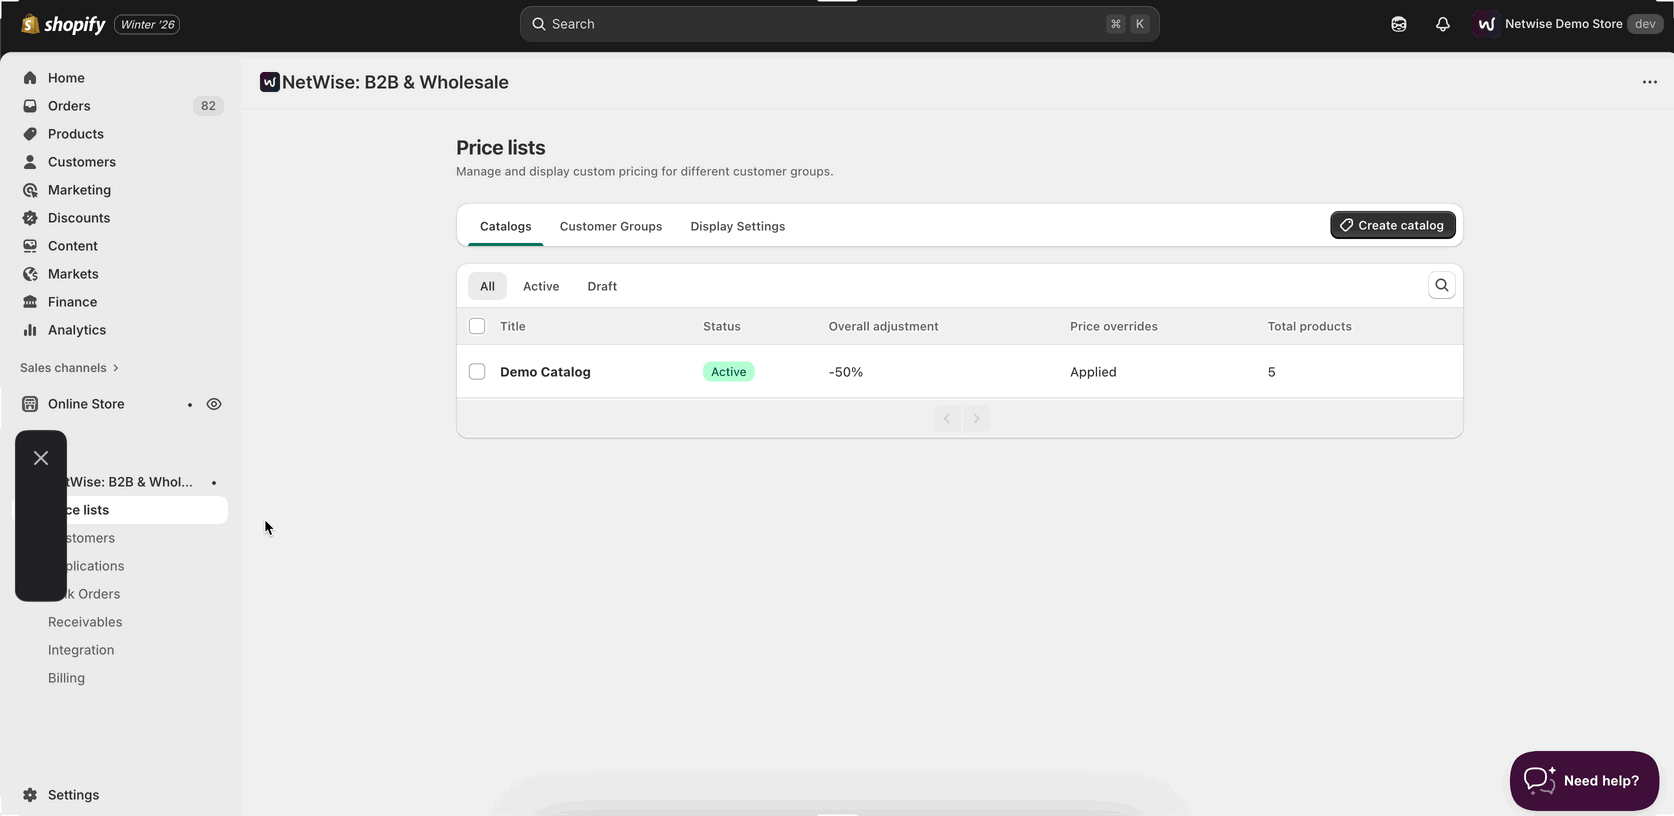This screenshot has height=816, width=1674.
Task: Click the Winter '26 edition badge
Action: coord(147,24)
